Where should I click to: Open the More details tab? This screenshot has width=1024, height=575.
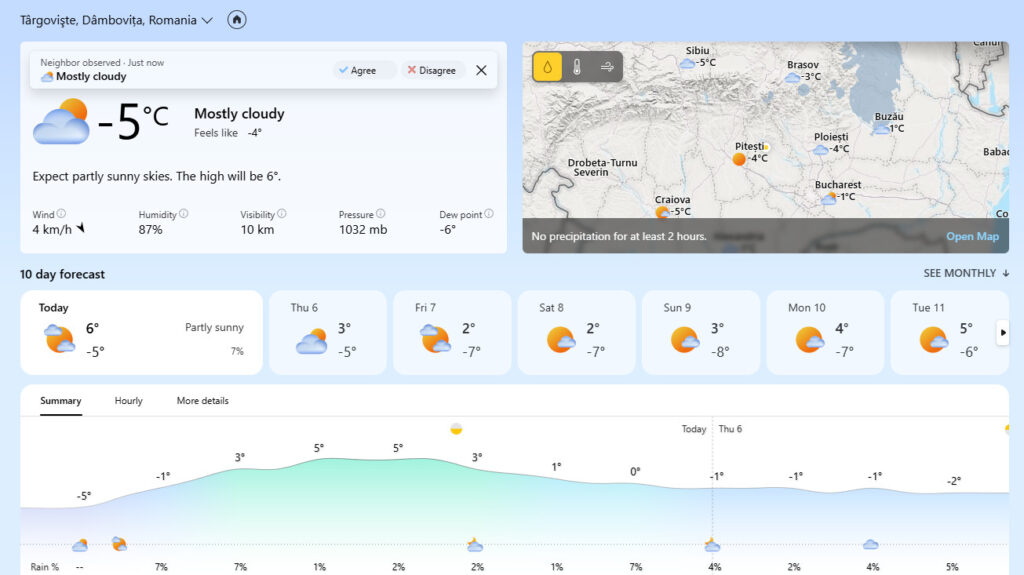[x=202, y=401]
